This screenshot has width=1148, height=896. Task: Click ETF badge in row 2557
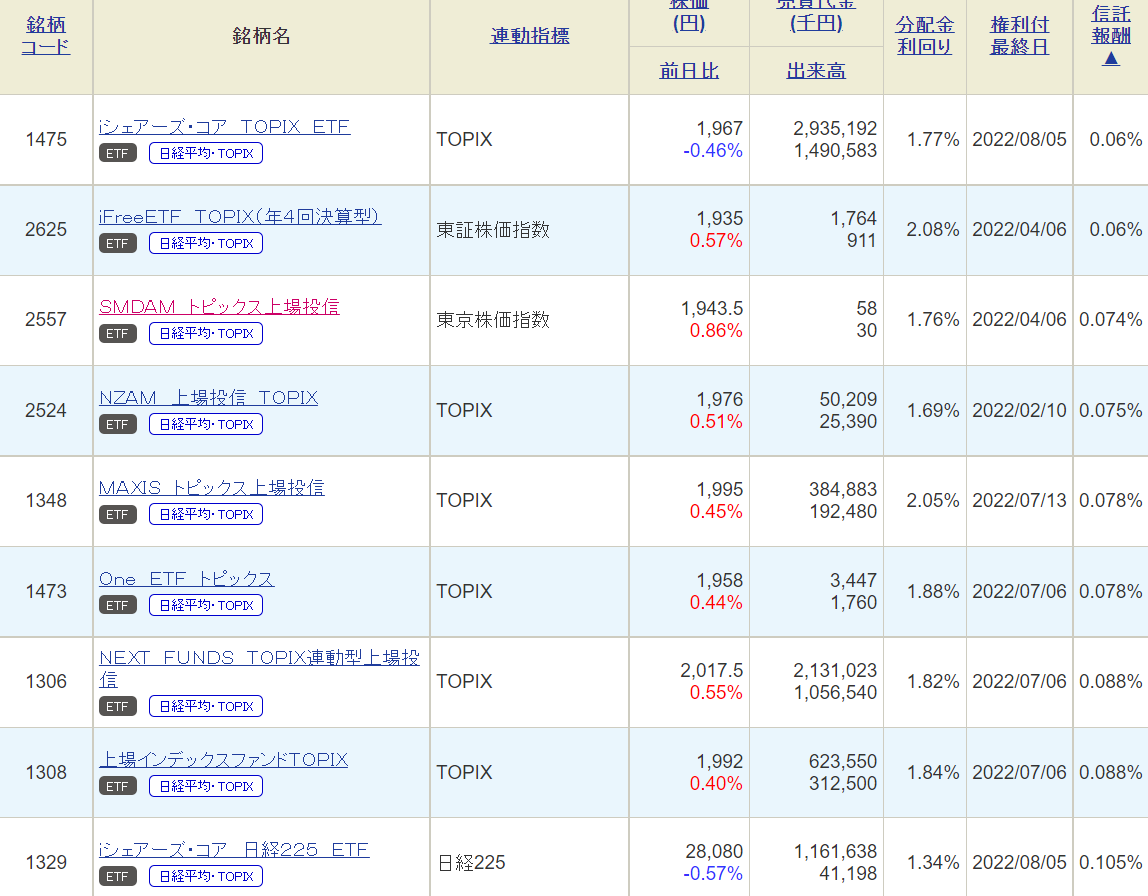coord(117,333)
